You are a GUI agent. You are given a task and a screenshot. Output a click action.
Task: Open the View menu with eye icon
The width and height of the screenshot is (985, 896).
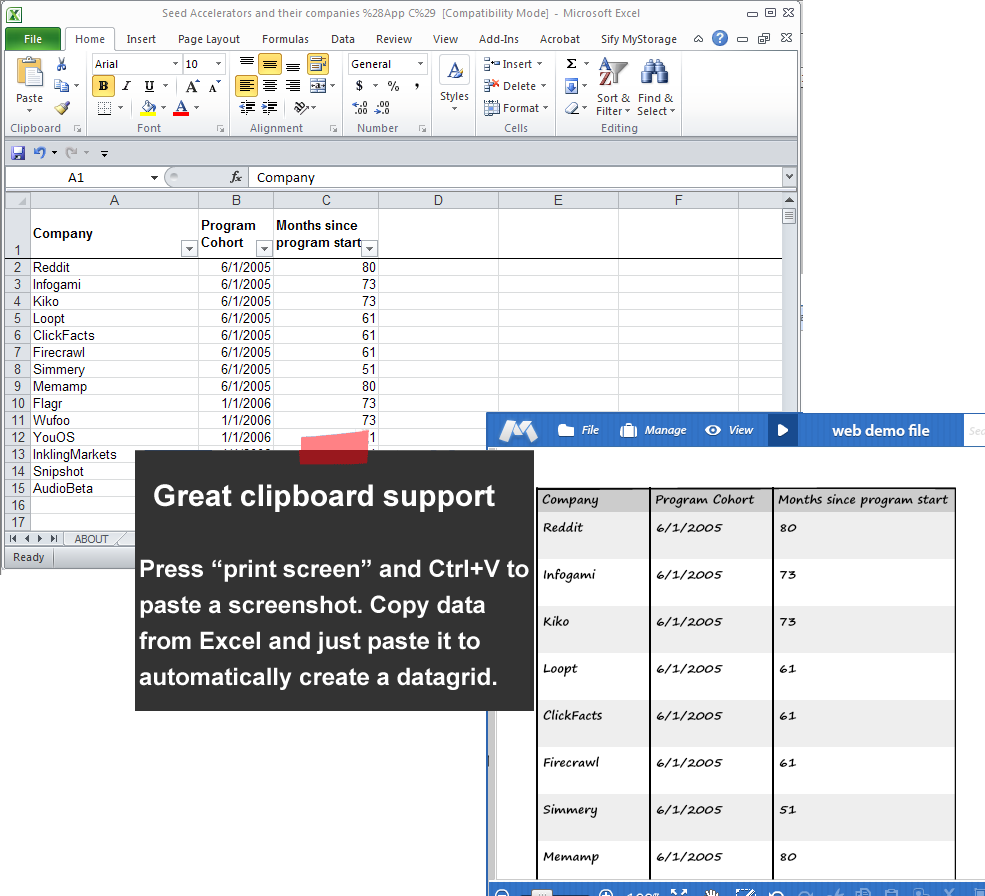coord(729,430)
